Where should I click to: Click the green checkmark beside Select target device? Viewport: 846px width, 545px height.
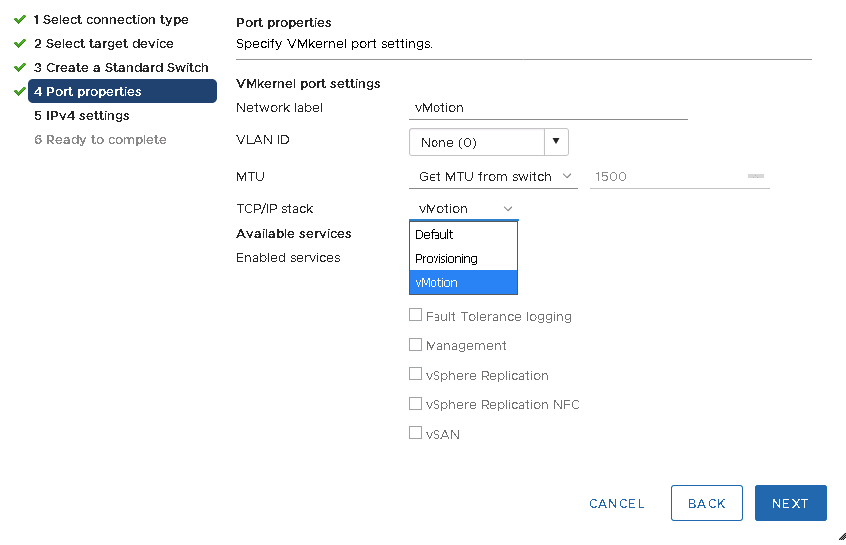(x=20, y=43)
